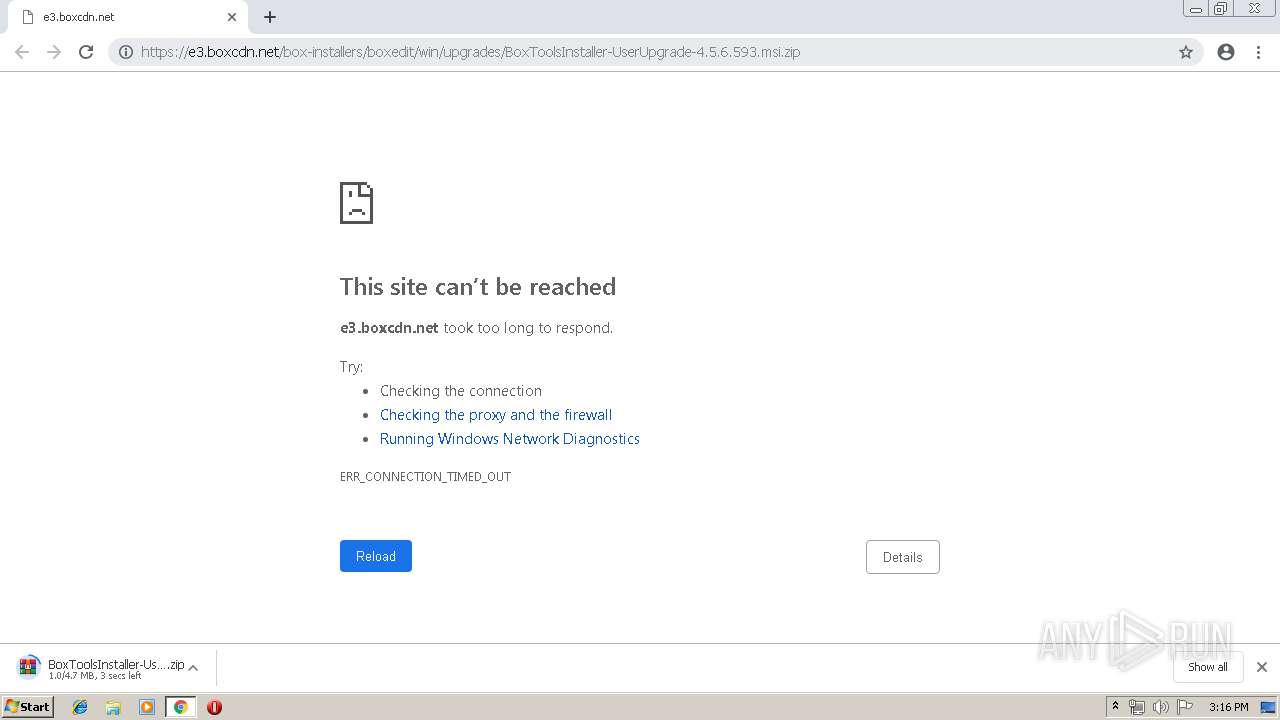
Task: Click the Action Center flag tray icon
Action: 1185,707
